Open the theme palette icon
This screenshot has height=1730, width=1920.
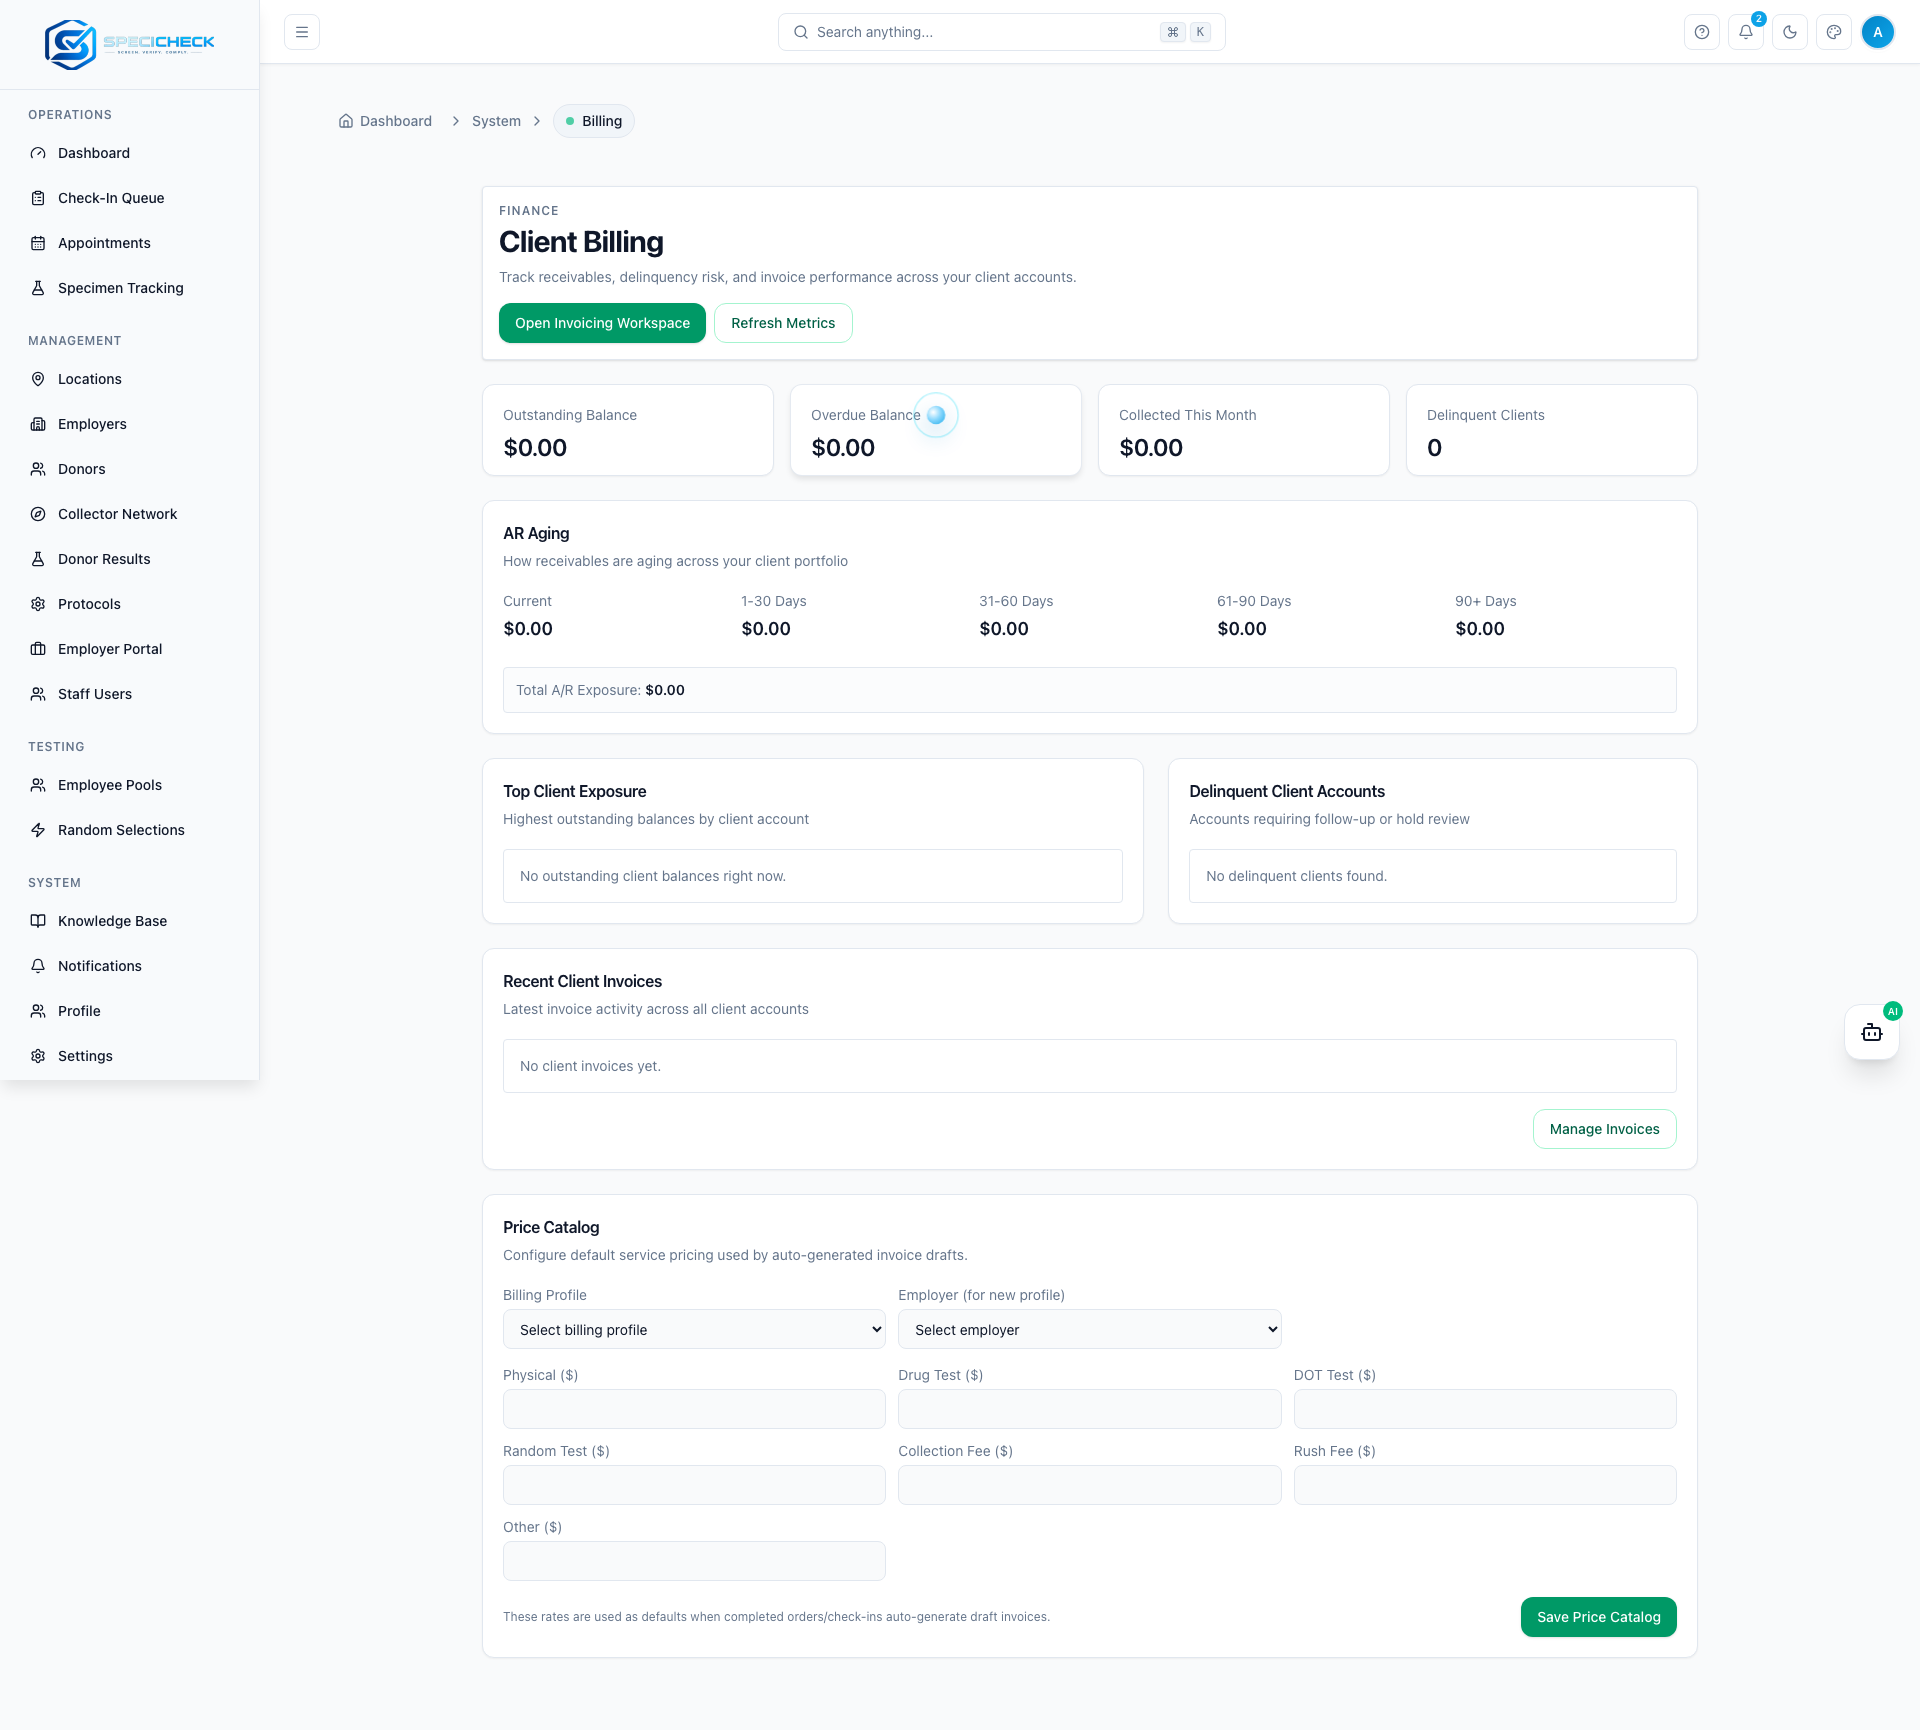point(1834,32)
